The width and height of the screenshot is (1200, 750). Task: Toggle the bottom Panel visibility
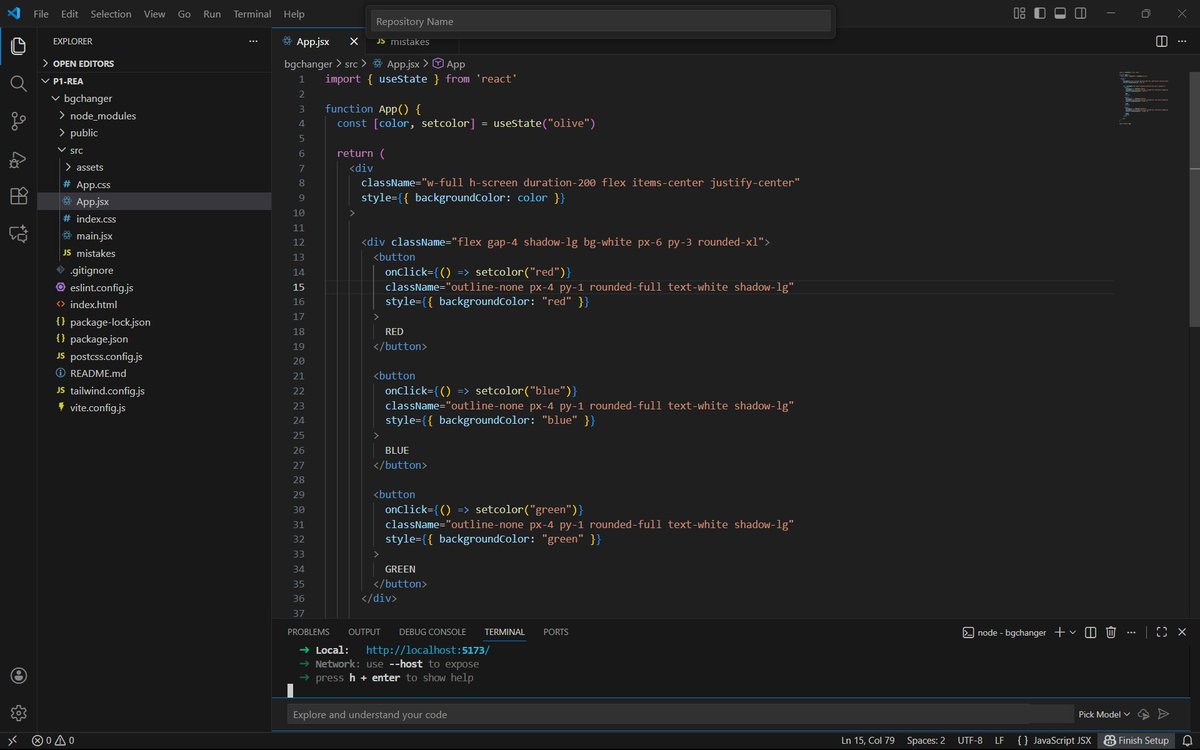(x=1060, y=13)
